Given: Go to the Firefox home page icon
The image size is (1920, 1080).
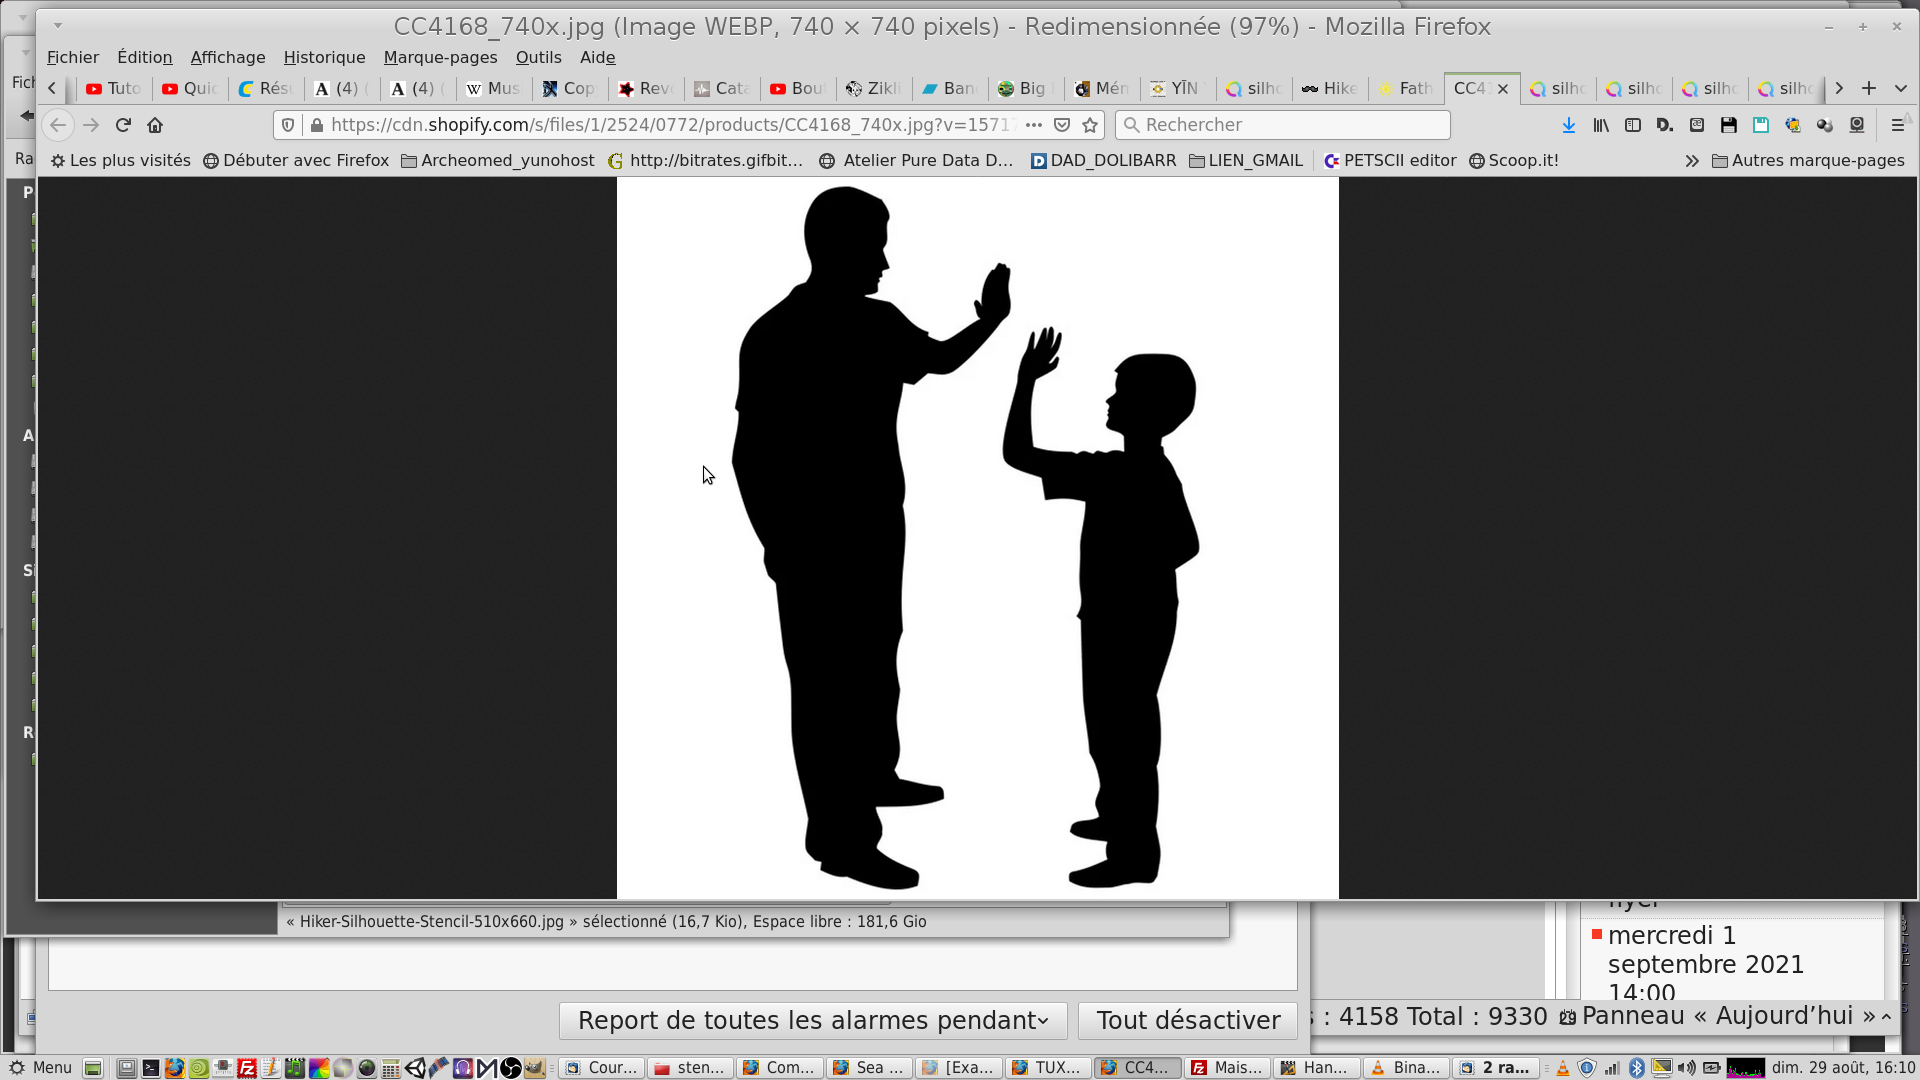Looking at the screenshot, I should pyautogui.click(x=155, y=125).
